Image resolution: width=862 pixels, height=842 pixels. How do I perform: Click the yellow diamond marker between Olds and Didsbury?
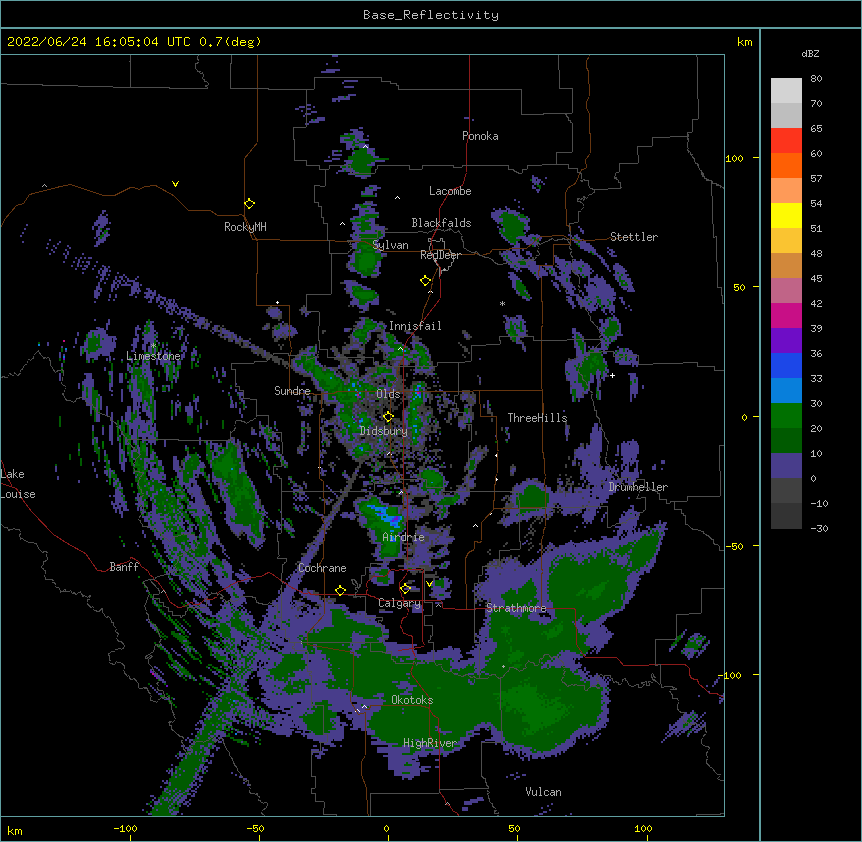(388, 416)
